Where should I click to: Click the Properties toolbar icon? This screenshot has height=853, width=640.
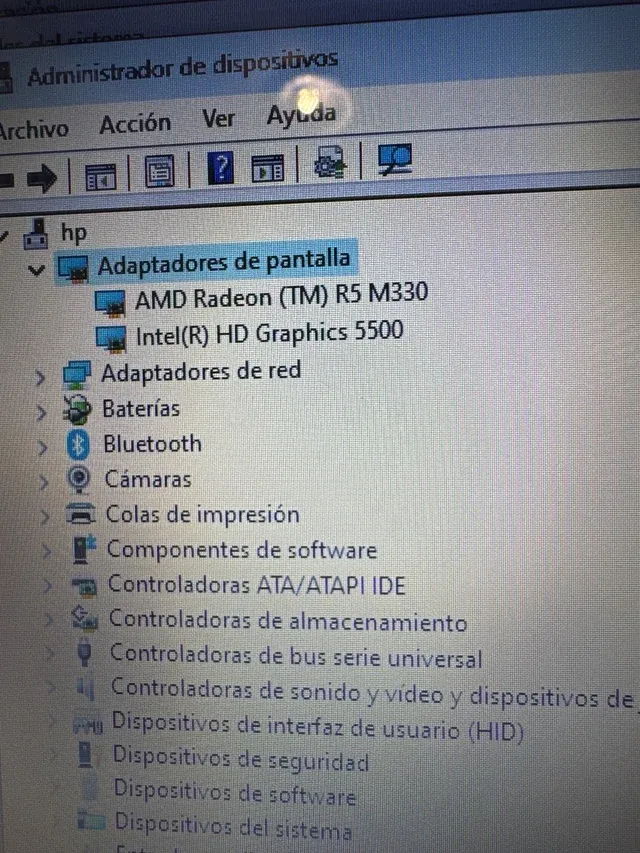(159, 171)
